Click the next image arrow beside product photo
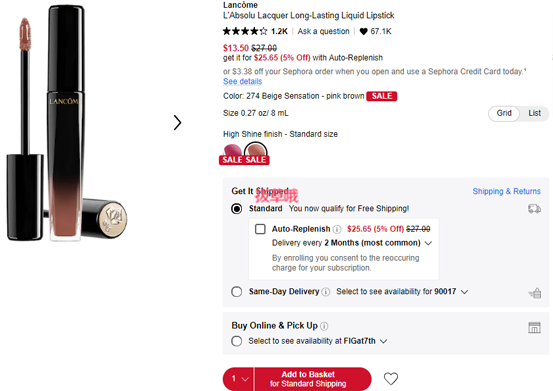The width and height of the screenshot is (553, 391). tap(177, 123)
